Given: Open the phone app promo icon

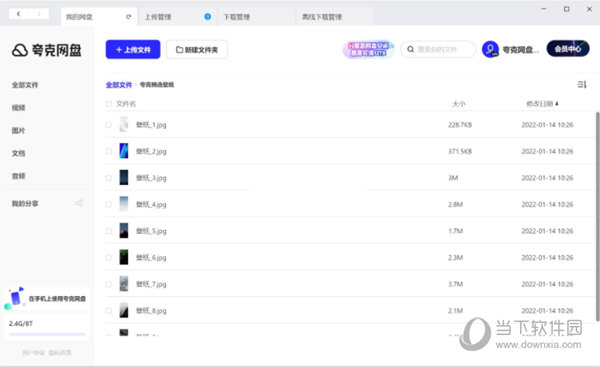Looking at the screenshot, I should click(x=15, y=298).
